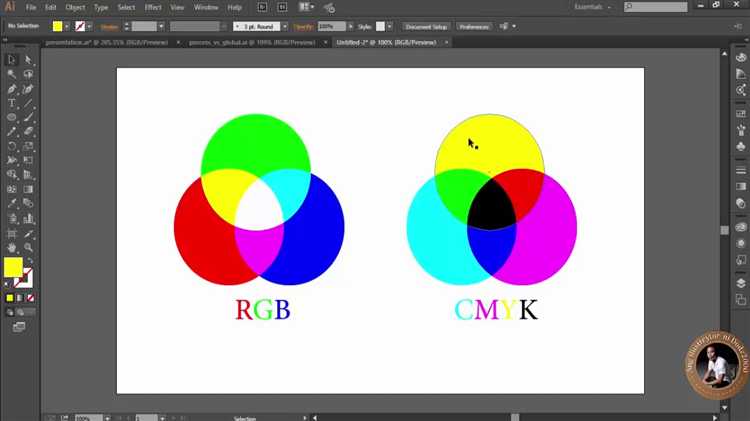Reset to default fill and stroke
750x421 pixels.
[x=7, y=285]
